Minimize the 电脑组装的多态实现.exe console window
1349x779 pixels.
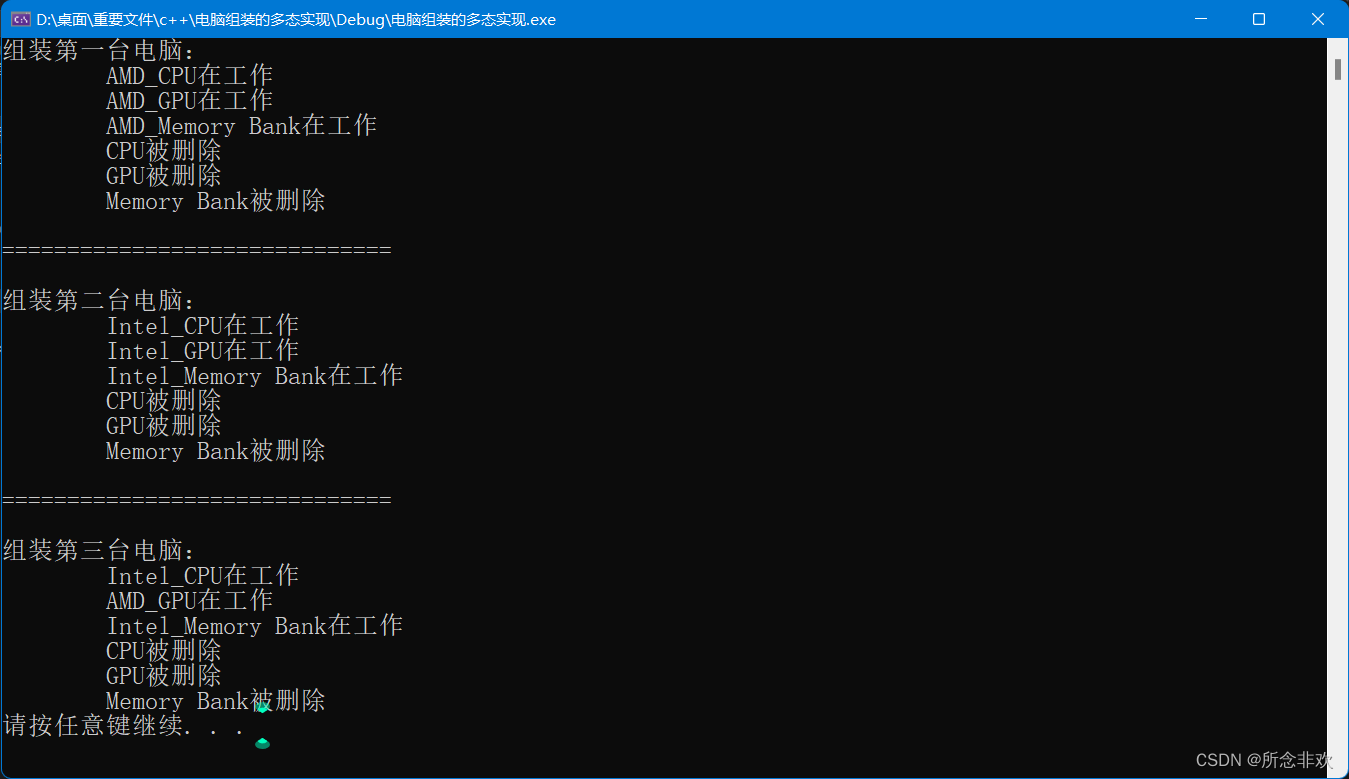[x=1201, y=19]
